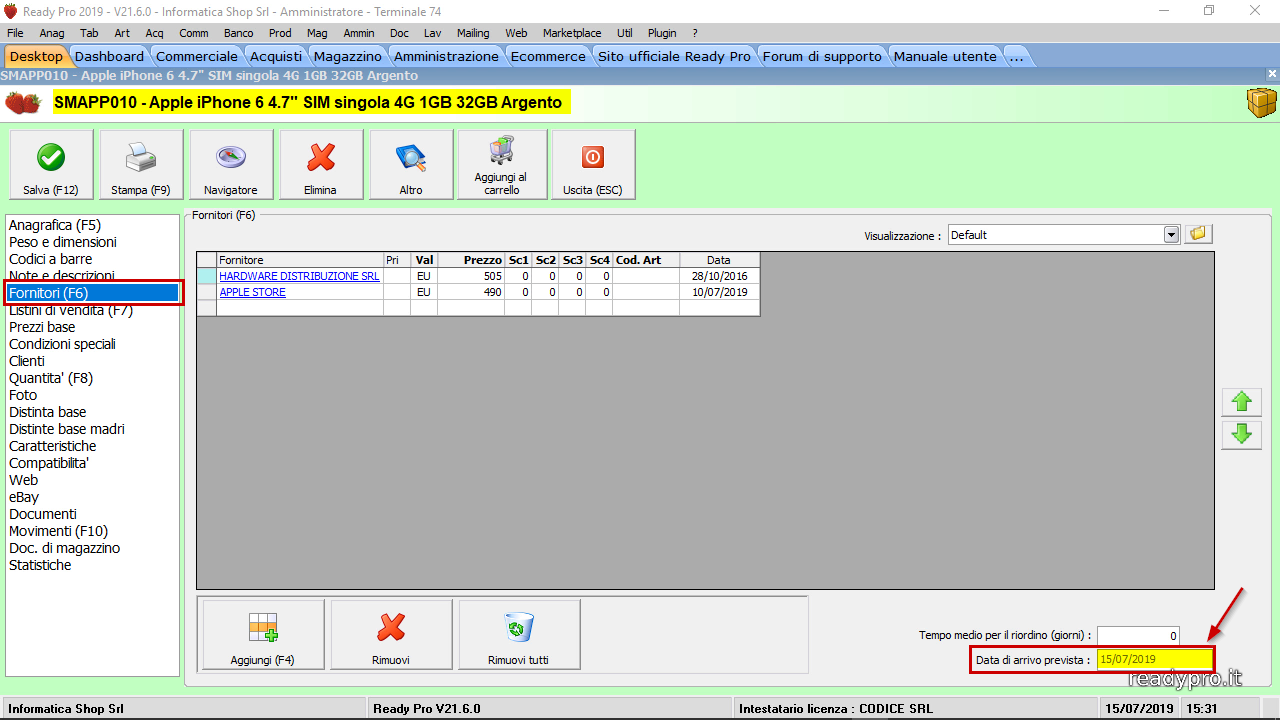
Task: Switch to the Amministrazione tab
Action: coord(446,56)
